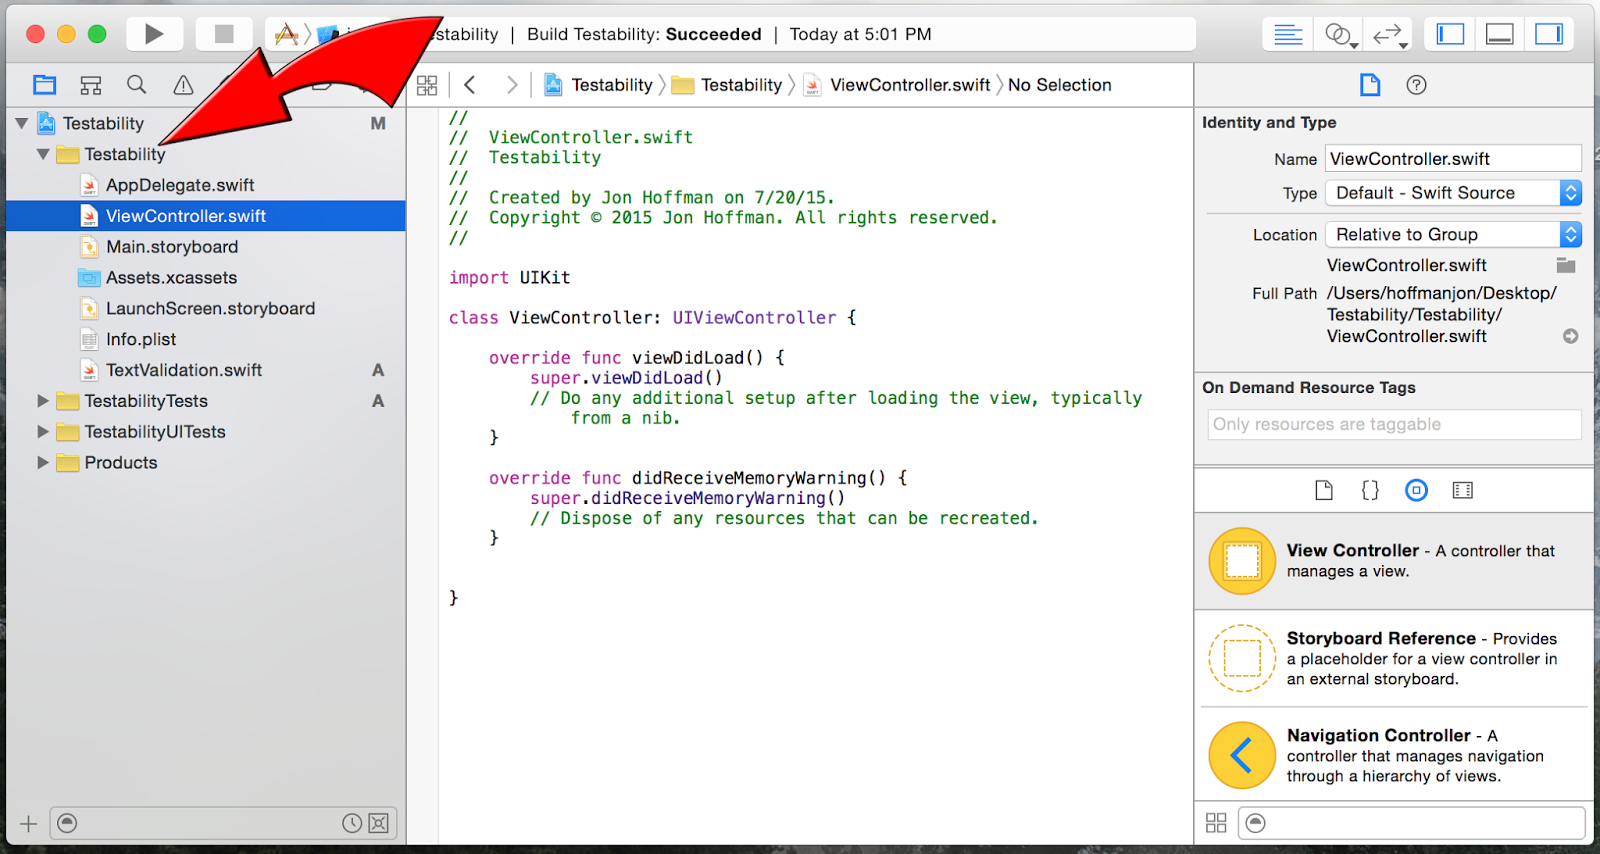This screenshot has width=1600, height=854.
Task: Open the Issue navigator warning icon
Action: coord(183,85)
